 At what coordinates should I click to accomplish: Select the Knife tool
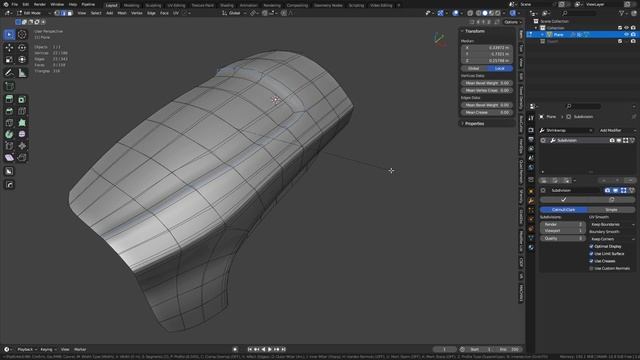pos(9,123)
